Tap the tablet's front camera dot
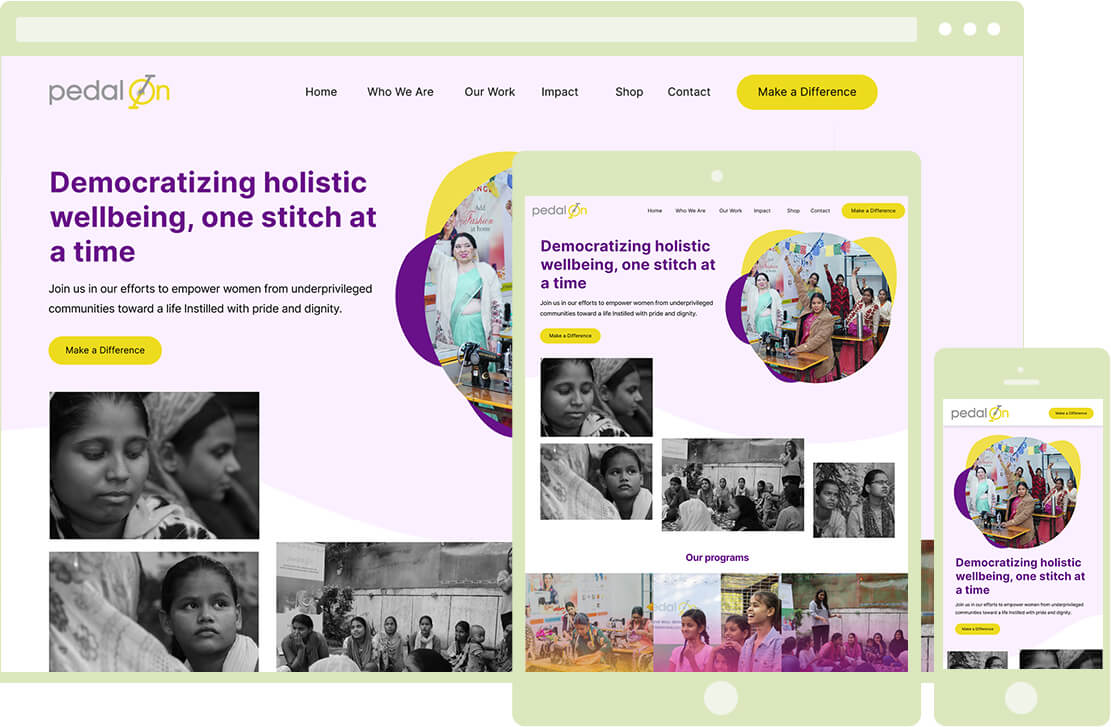1111x727 pixels. pyautogui.click(x=716, y=176)
